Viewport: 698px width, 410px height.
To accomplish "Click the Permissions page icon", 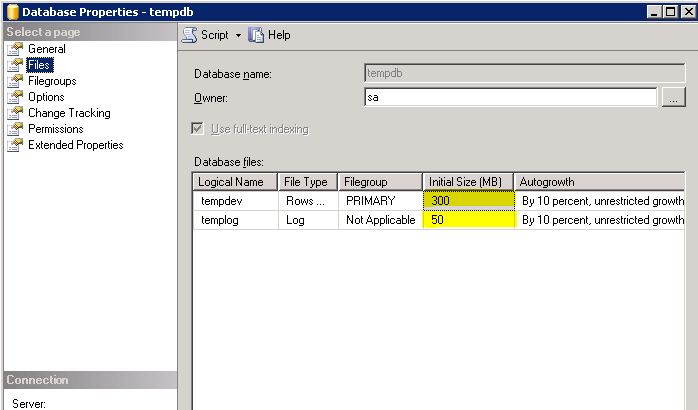I will click(15, 129).
